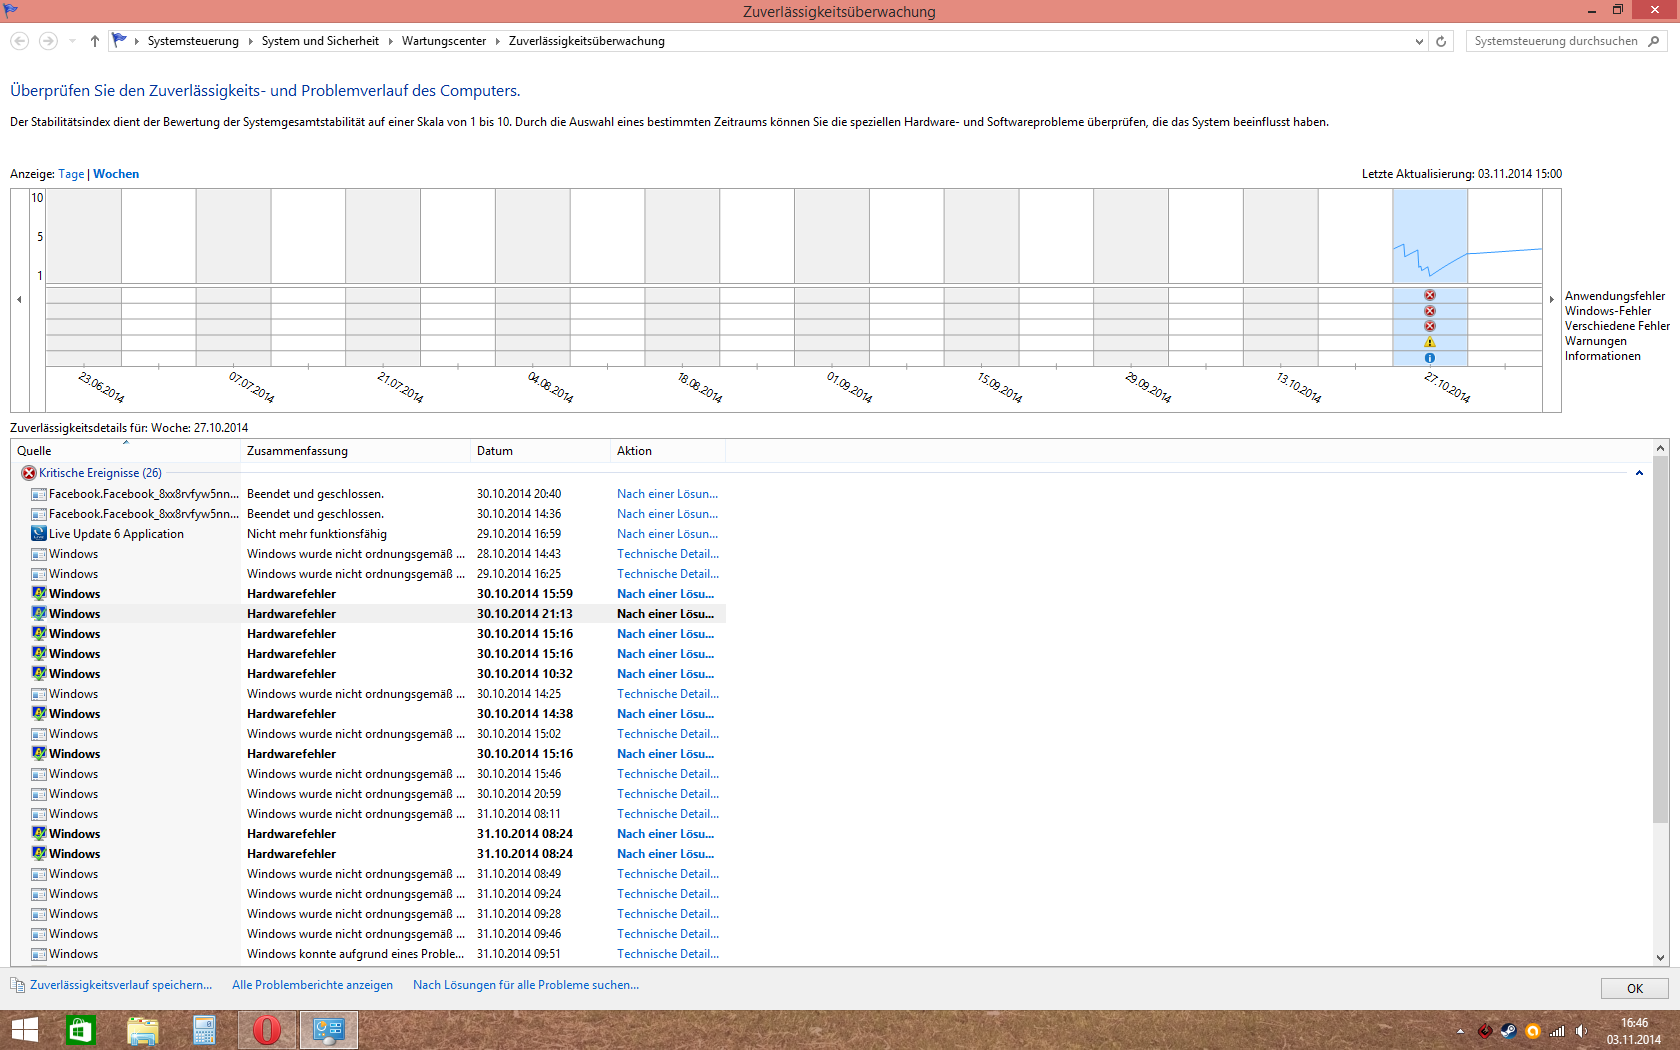
Task: Sort the list by the Aktion column
Action: pos(668,451)
